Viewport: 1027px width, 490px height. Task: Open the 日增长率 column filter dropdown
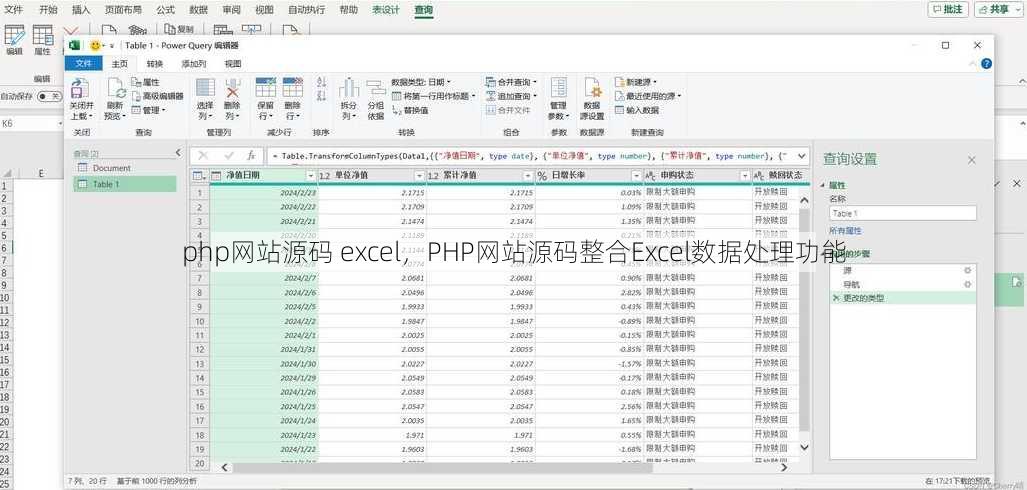[636, 176]
